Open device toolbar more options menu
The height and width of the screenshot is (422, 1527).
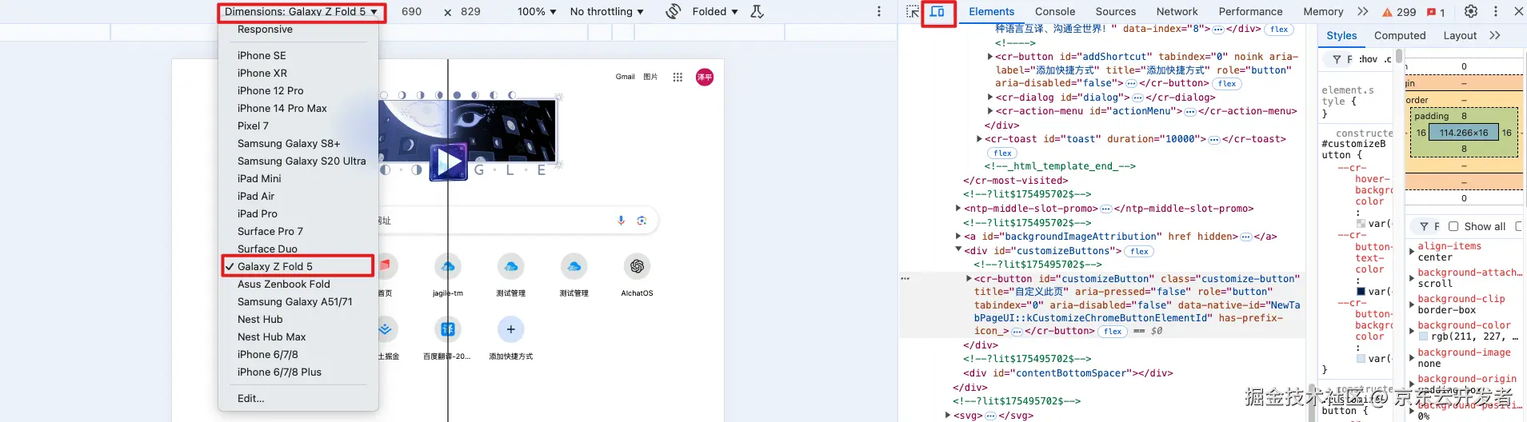[880, 12]
